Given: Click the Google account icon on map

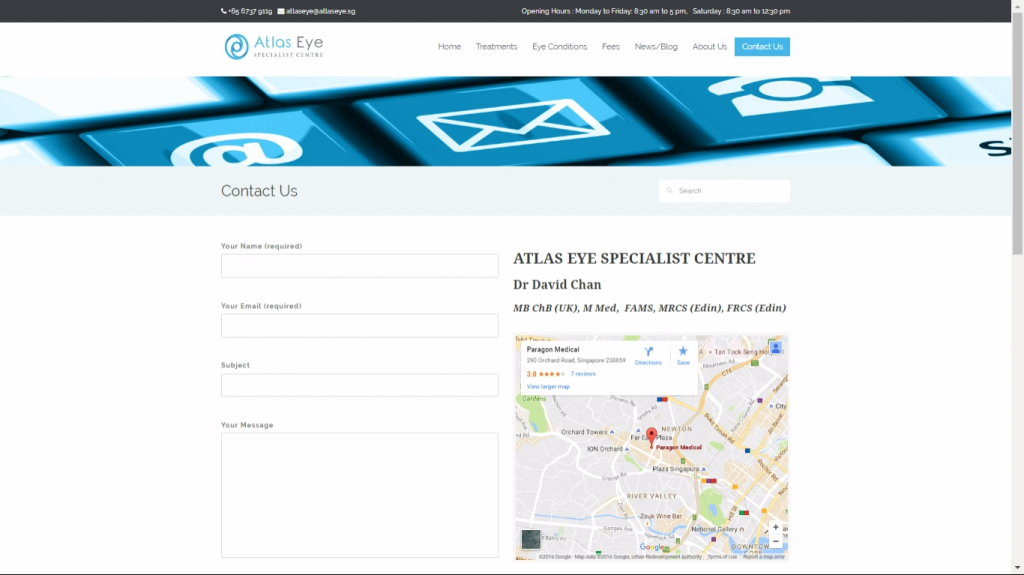Looking at the screenshot, I should click(x=775, y=347).
